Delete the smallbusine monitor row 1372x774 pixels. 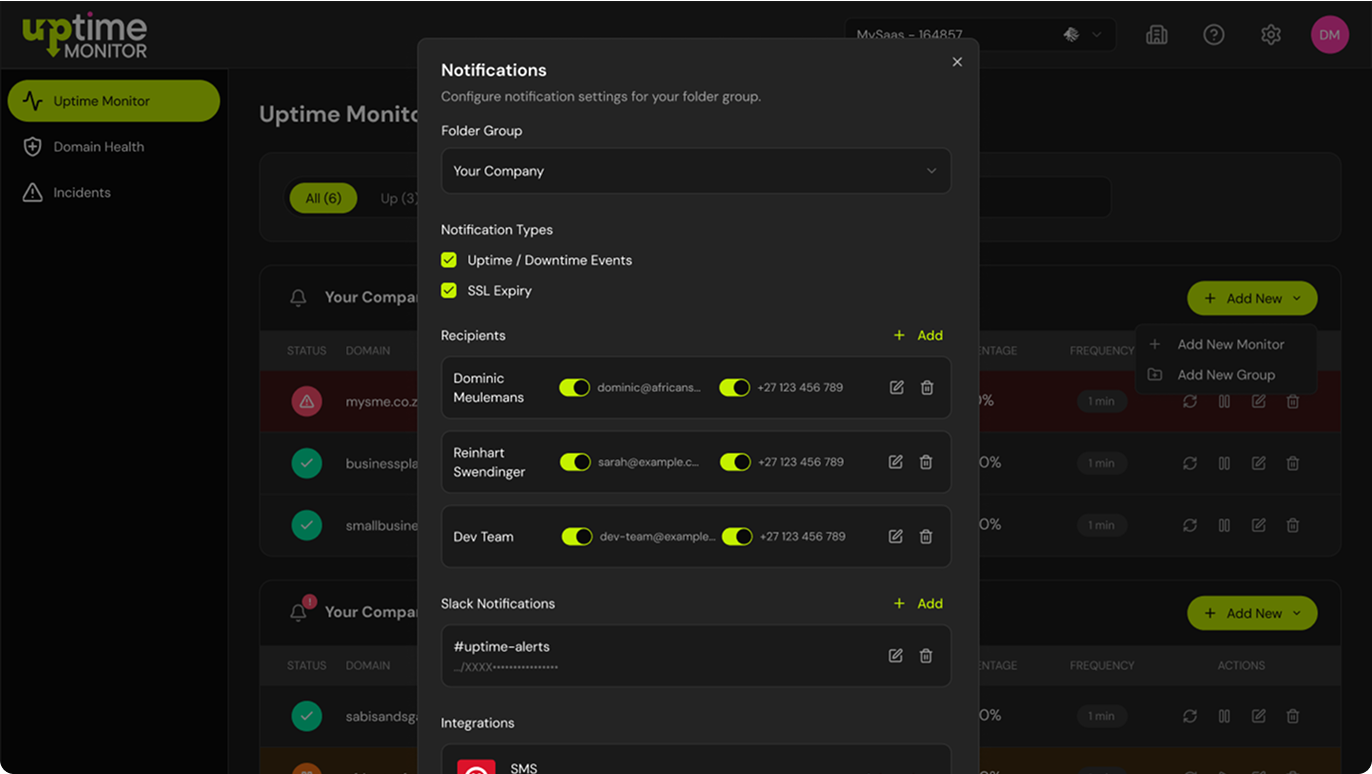(1293, 525)
